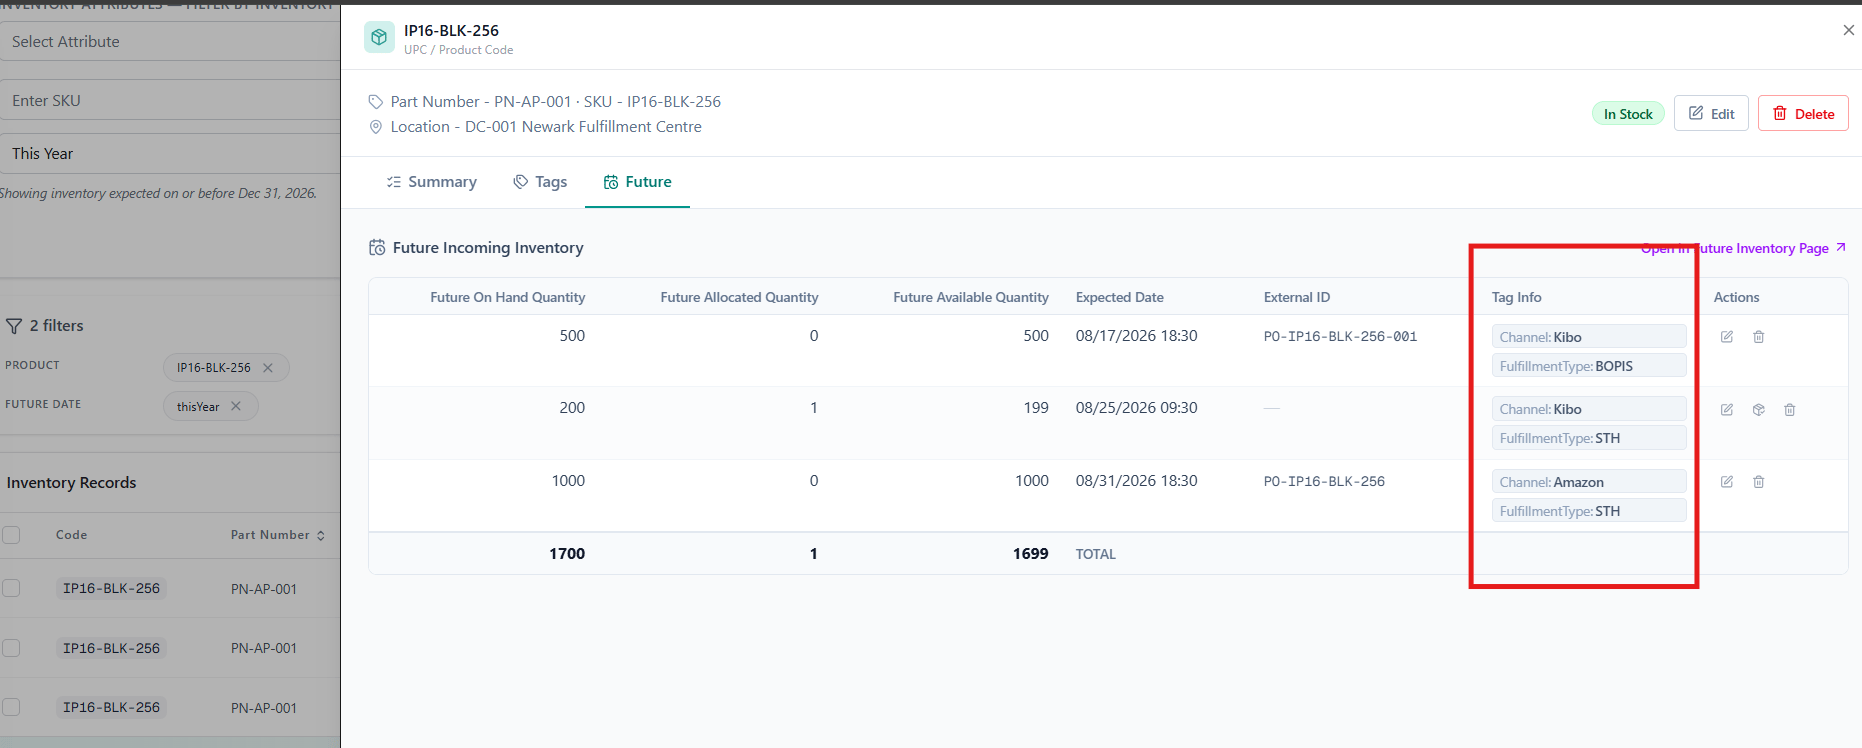Click the total available value 1699
Viewport: 1862px width, 748px height.
[x=1031, y=554]
